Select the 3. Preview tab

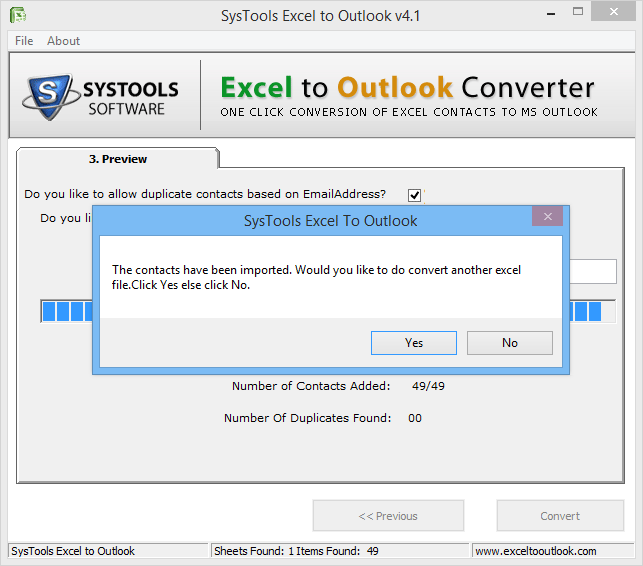[x=118, y=159]
